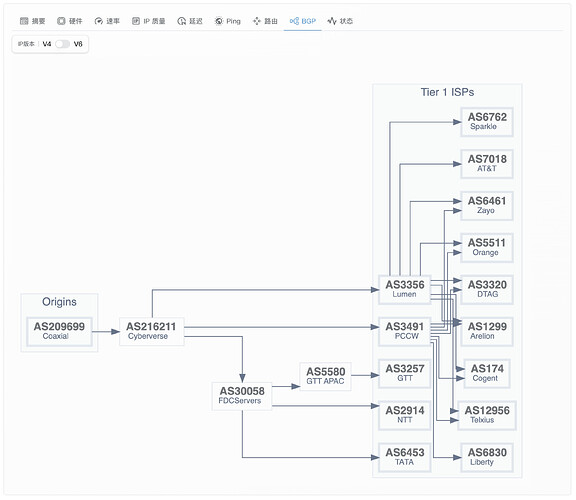Click the AS6453 TATA node
The image size is (576, 500).
(404, 457)
